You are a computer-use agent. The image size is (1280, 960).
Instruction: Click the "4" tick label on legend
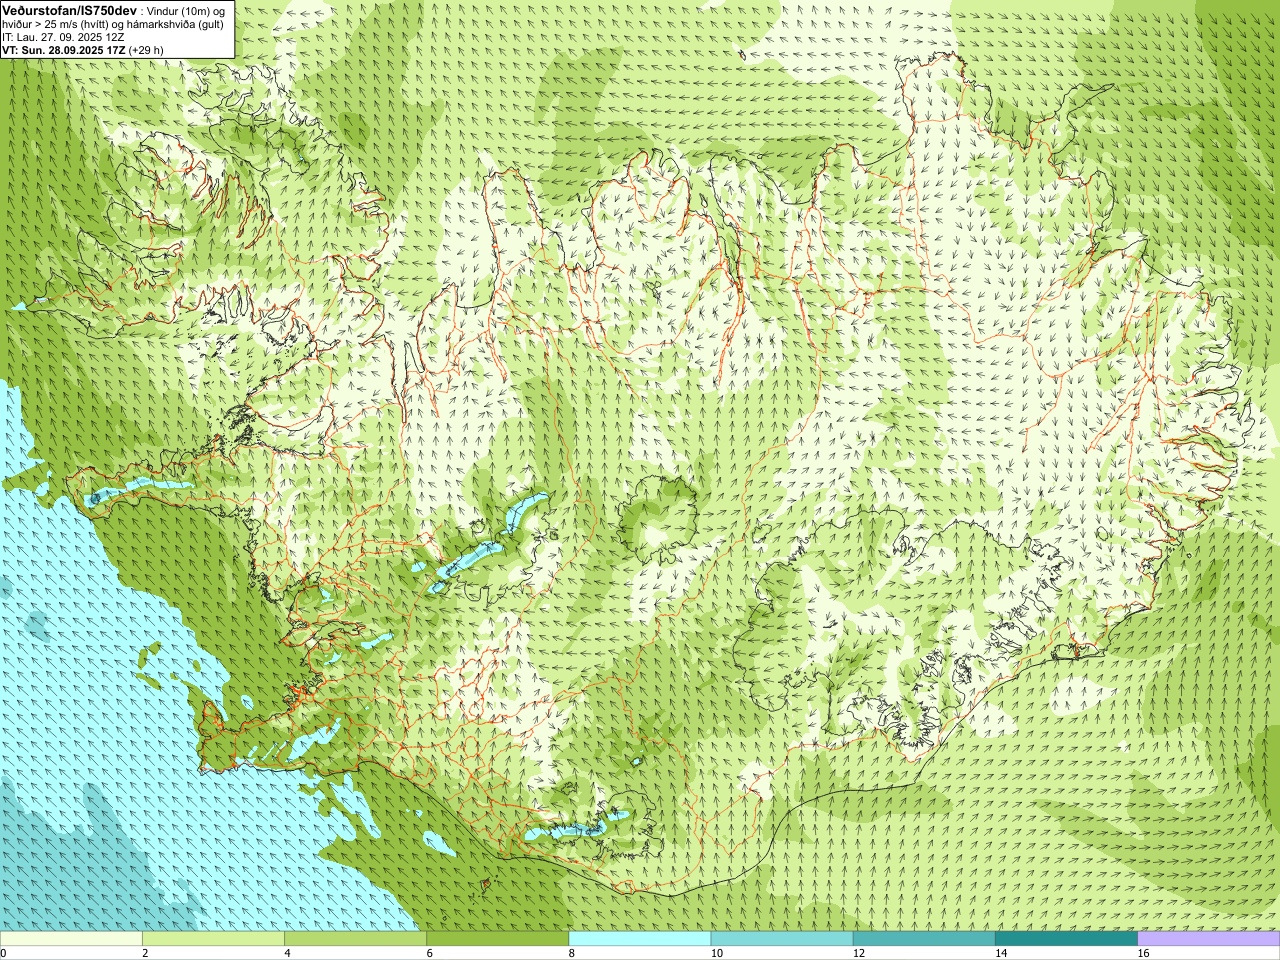point(287,953)
